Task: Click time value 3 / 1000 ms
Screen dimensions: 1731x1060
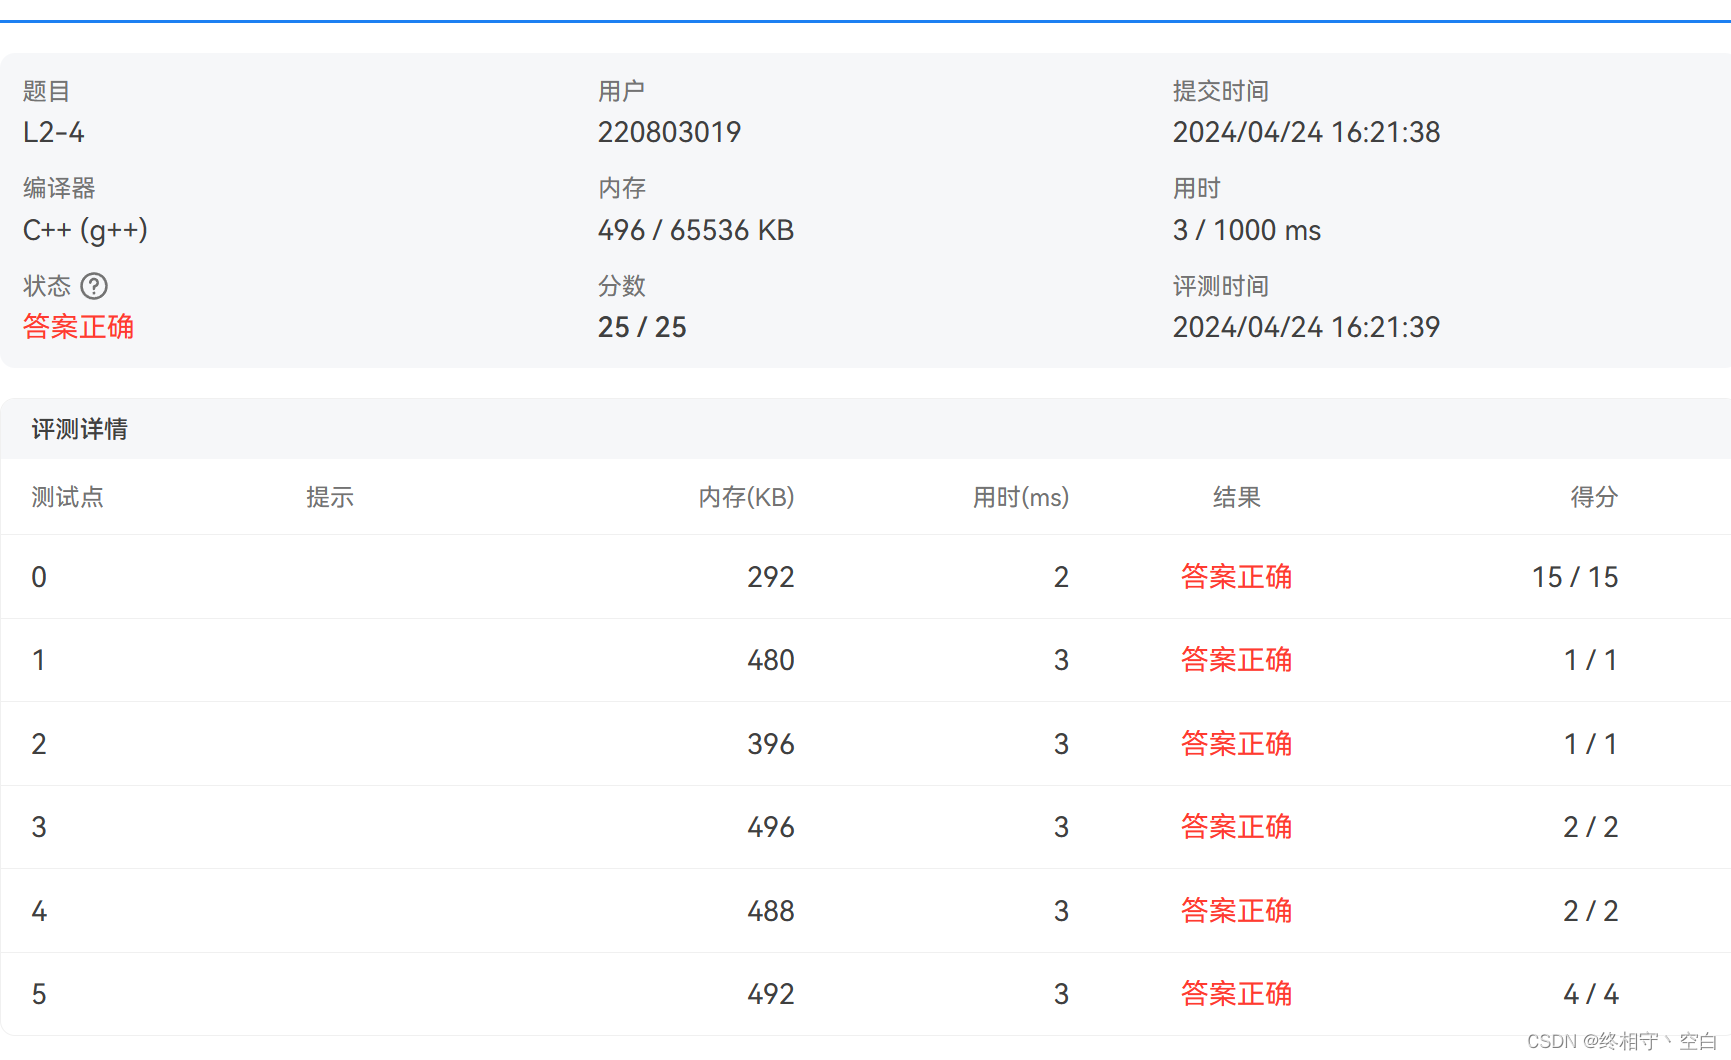Action: pyautogui.click(x=1246, y=230)
